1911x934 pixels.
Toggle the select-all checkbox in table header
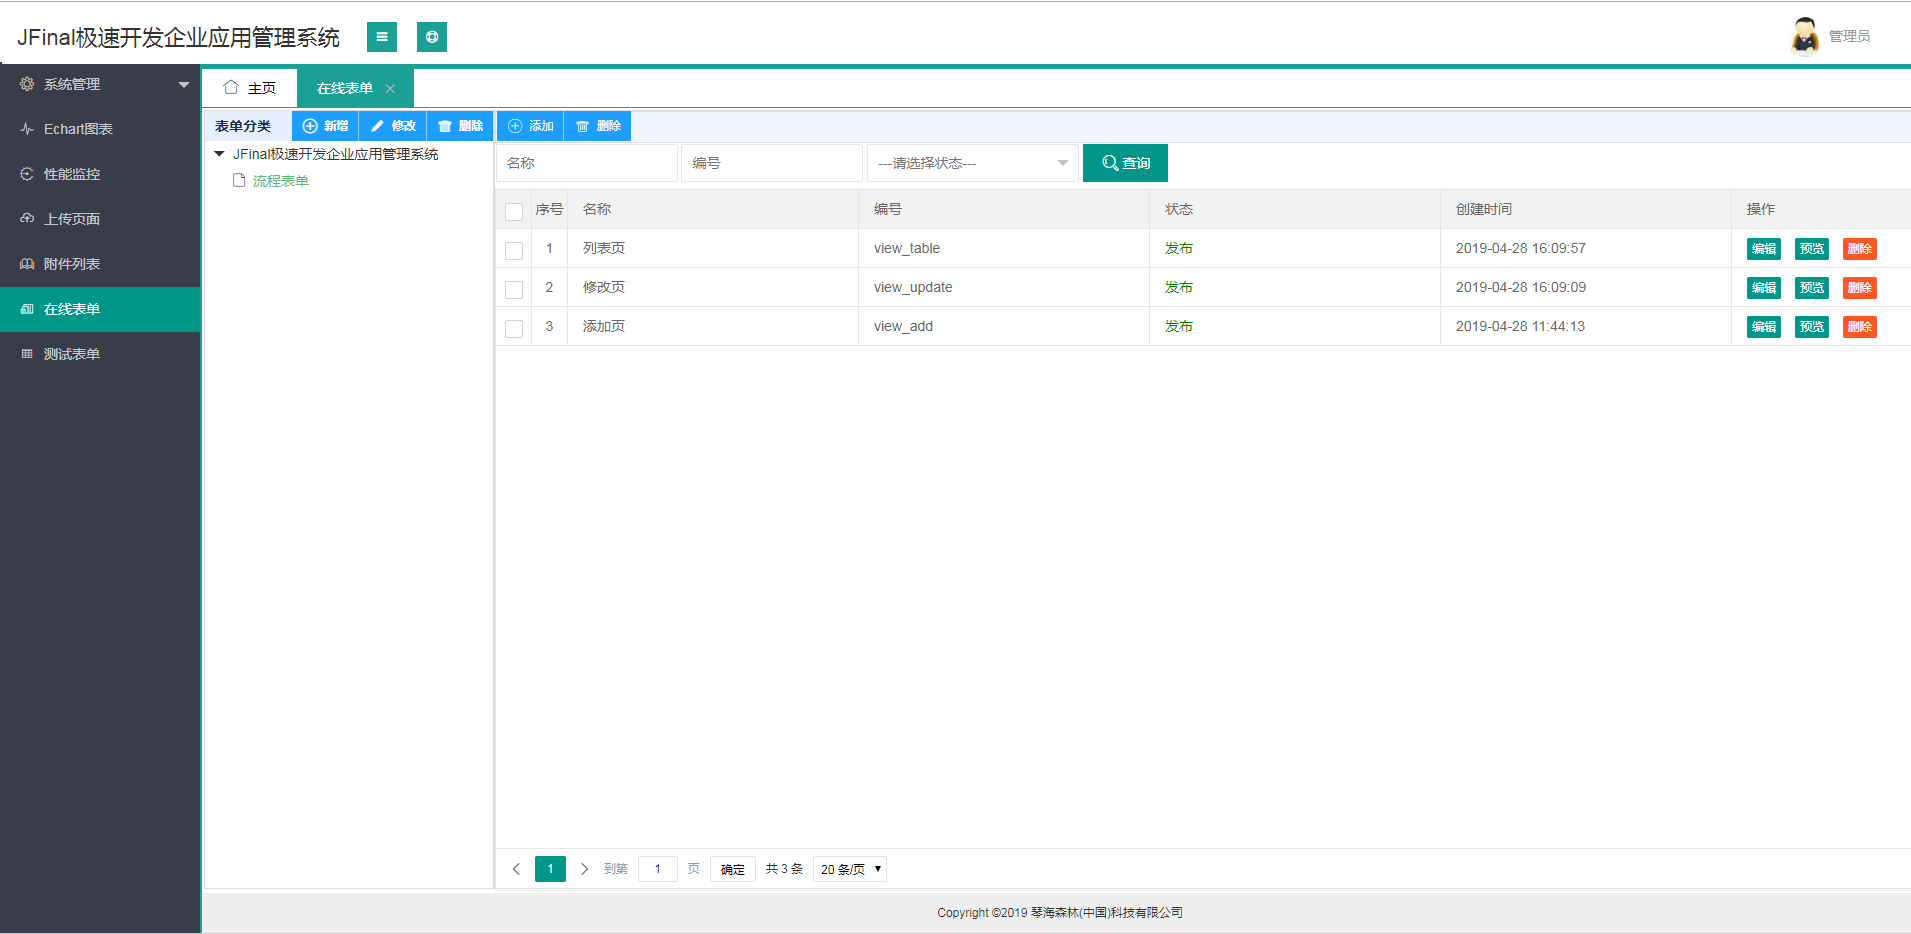(x=514, y=211)
